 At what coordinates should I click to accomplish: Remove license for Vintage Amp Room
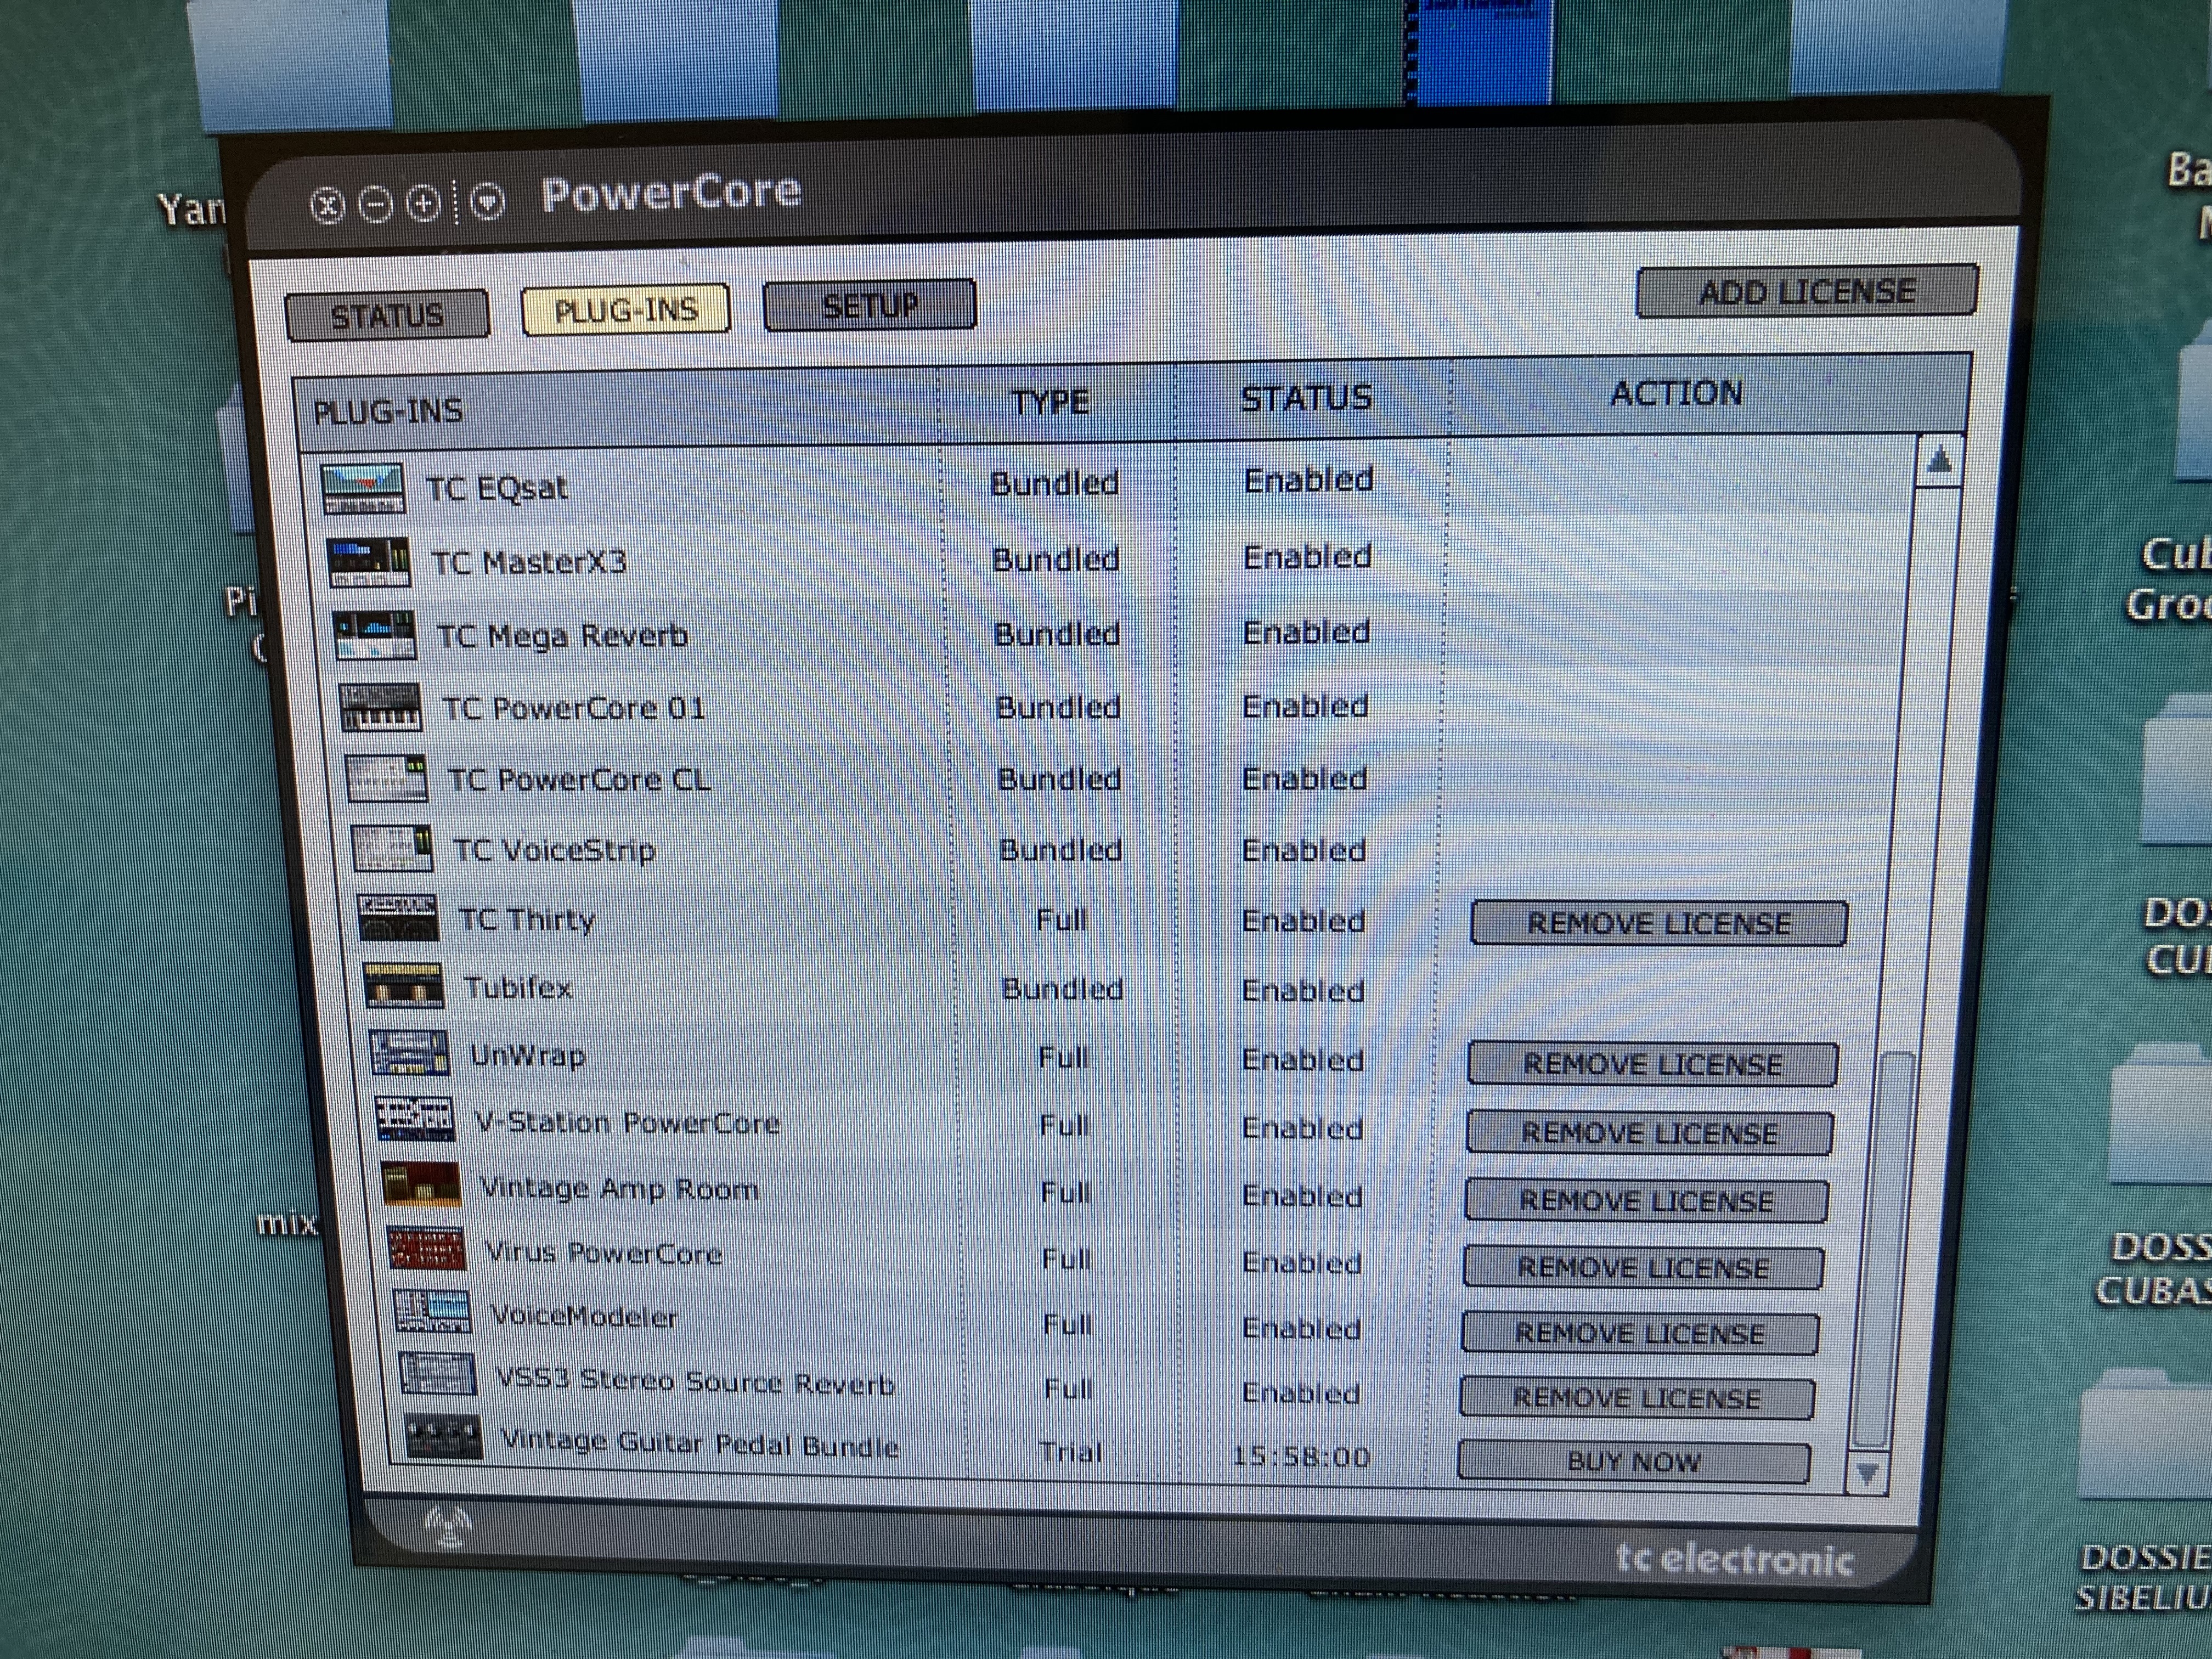pyautogui.click(x=1646, y=1200)
